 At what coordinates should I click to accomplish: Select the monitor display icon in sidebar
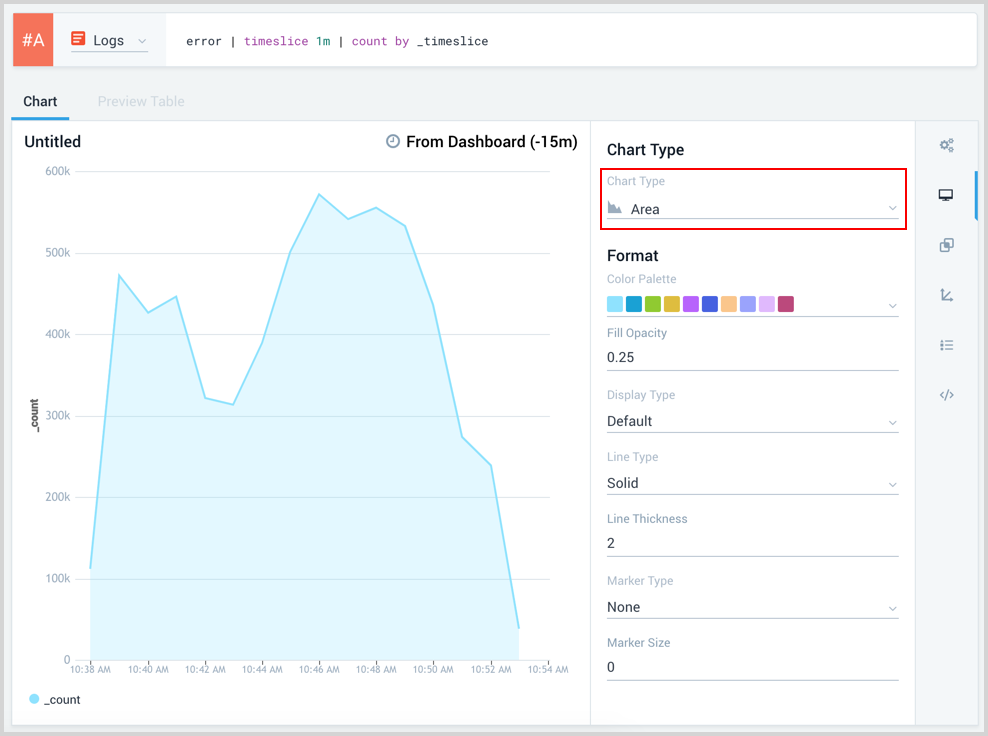pyautogui.click(x=946, y=195)
